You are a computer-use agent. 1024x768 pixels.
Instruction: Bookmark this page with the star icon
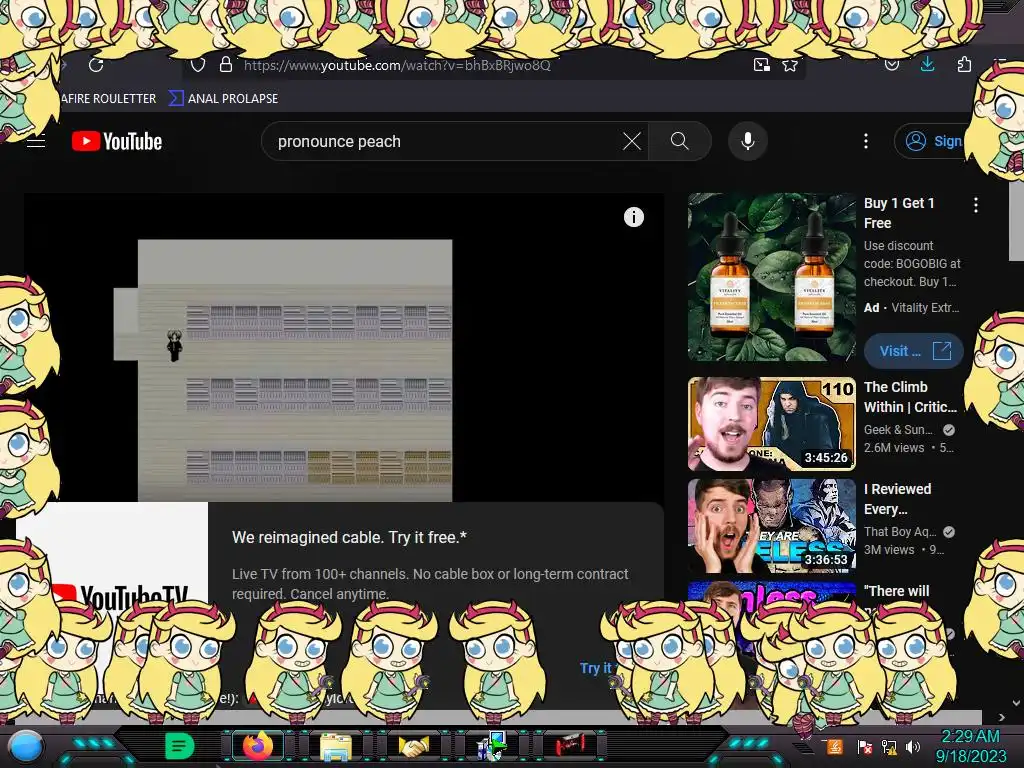790,65
